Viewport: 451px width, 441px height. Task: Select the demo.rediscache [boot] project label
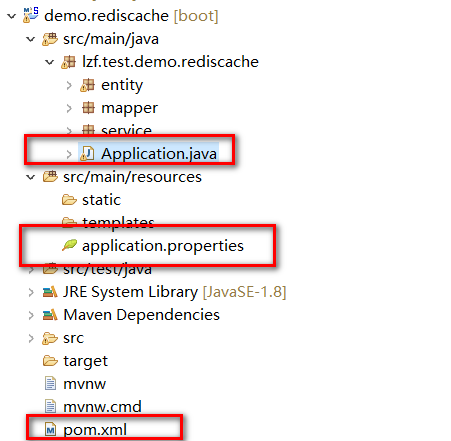131,16
